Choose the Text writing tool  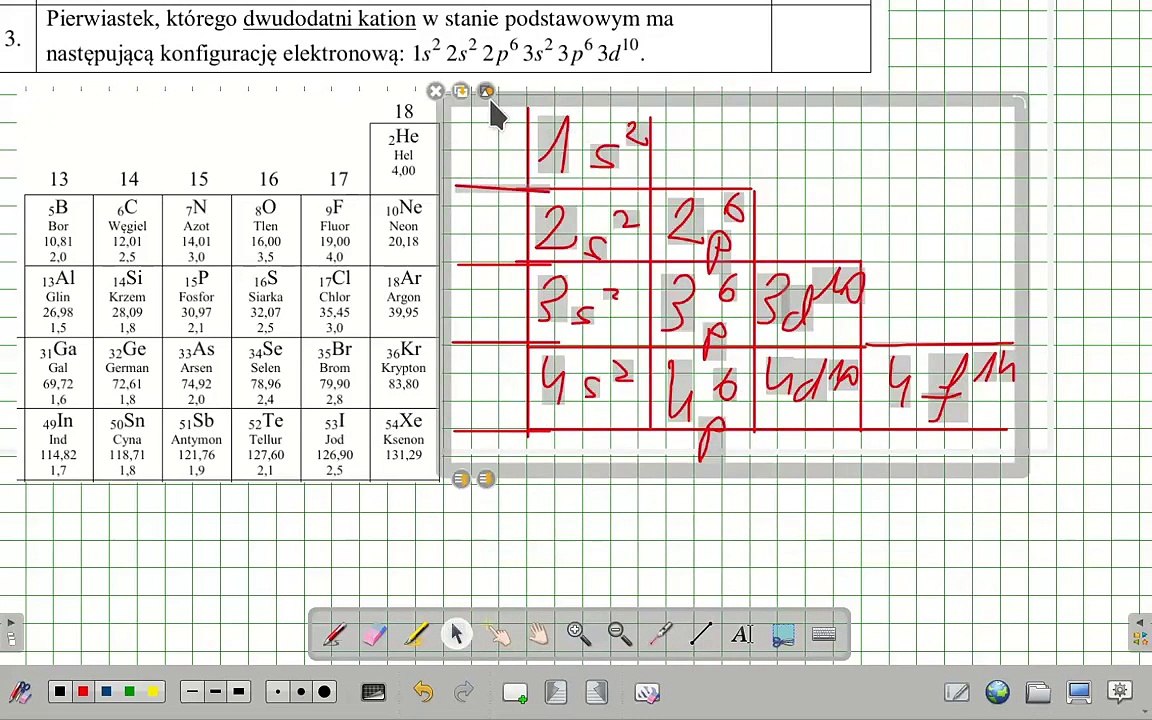click(x=742, y=633)
